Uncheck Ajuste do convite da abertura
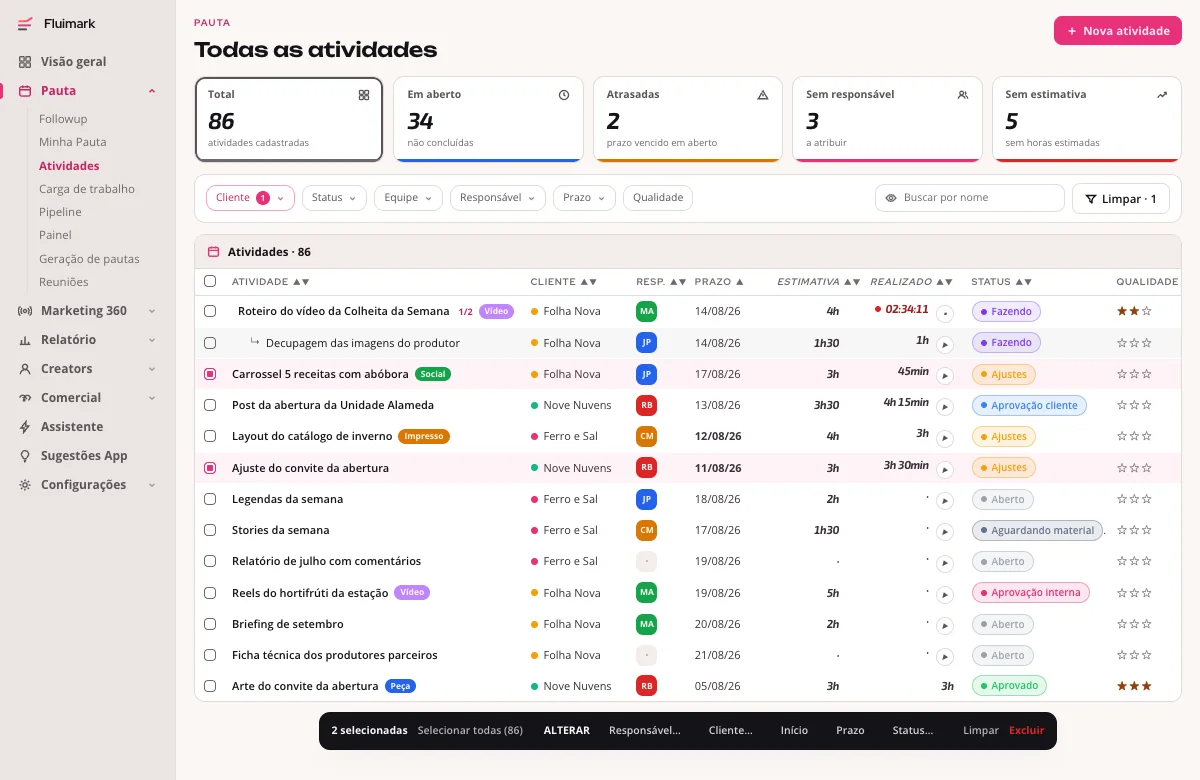Image resolution: width=1200 pixels, height=780 pixels. click(x=210, y=468)
